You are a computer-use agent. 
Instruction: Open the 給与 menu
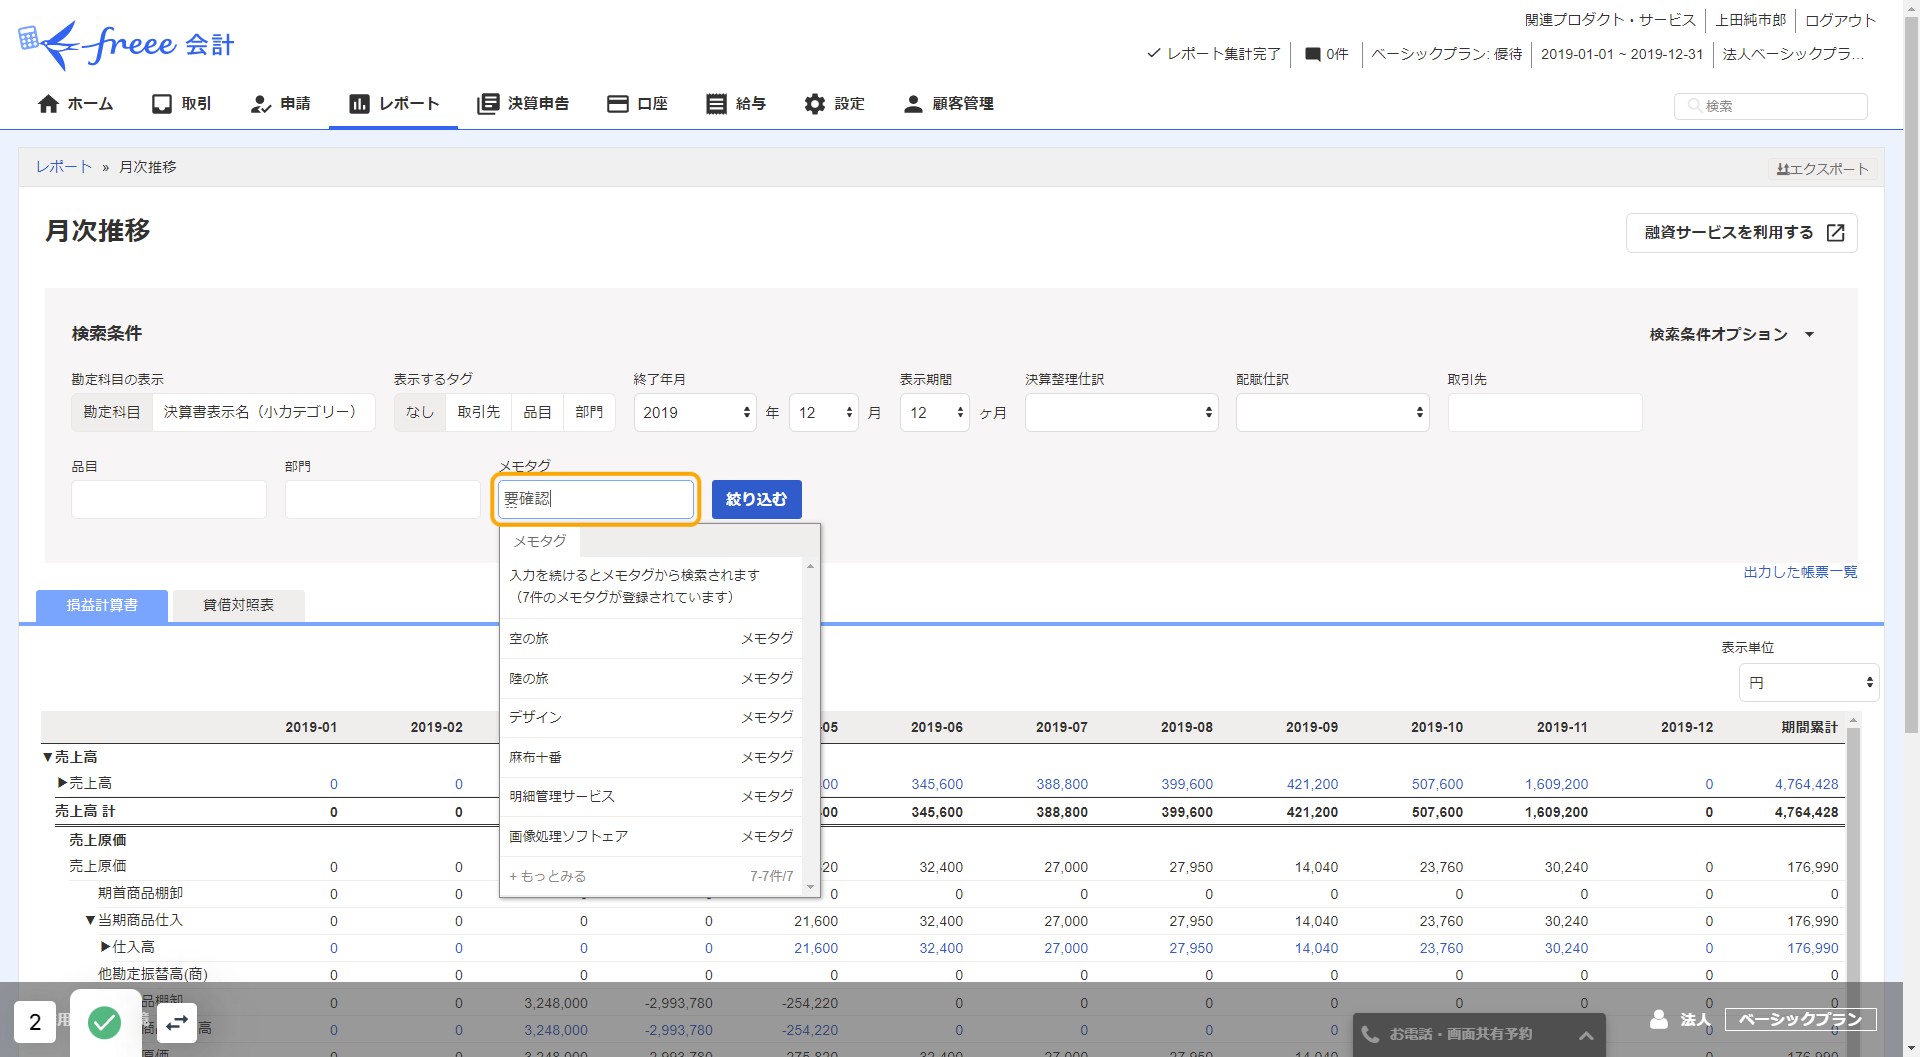tap(736, 104)
